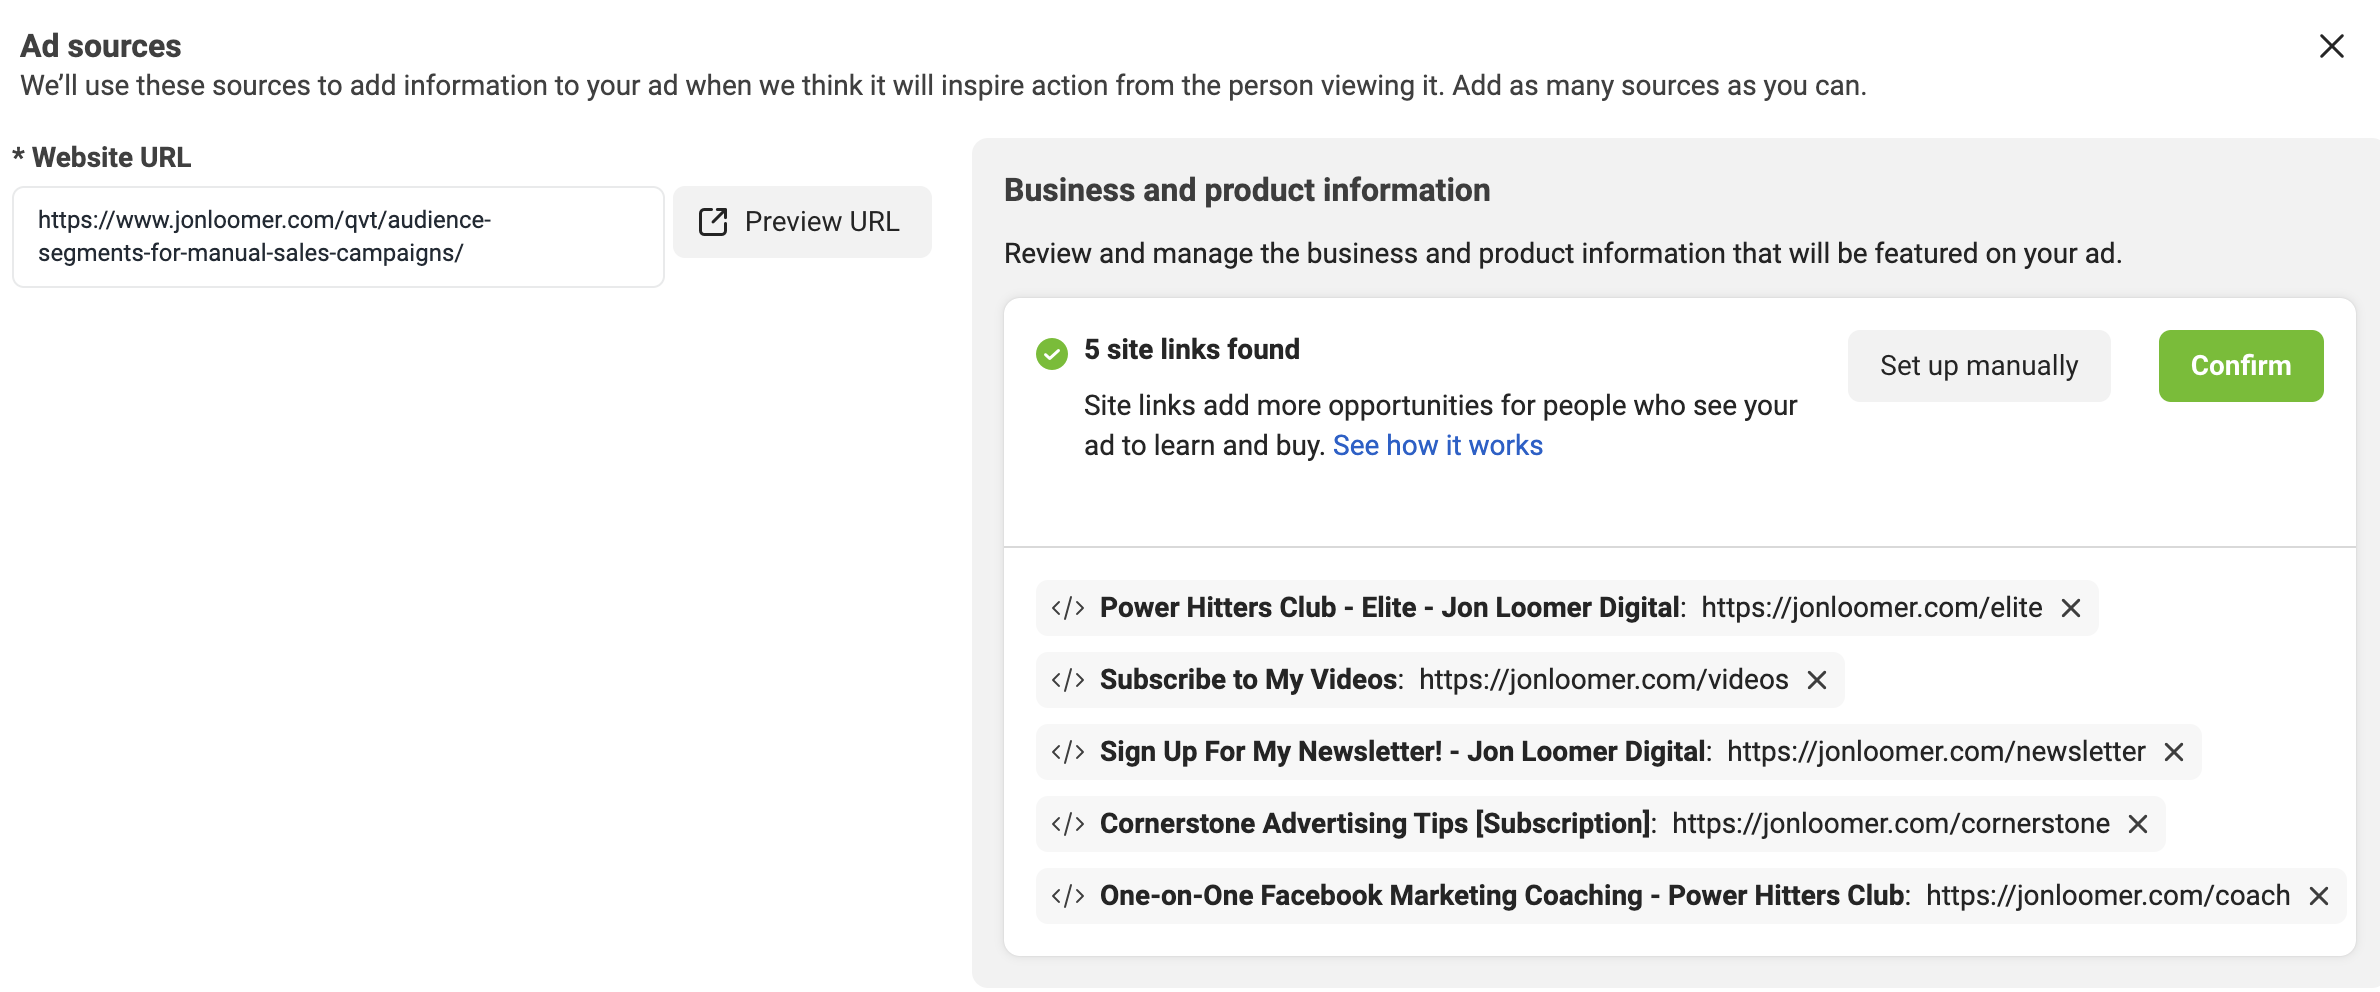Image resolution: width=2380 pixels, height=992 pixels.
Task: Select the https://jonloomer.com/newsletter URL text
Action: pos(1936,752)
